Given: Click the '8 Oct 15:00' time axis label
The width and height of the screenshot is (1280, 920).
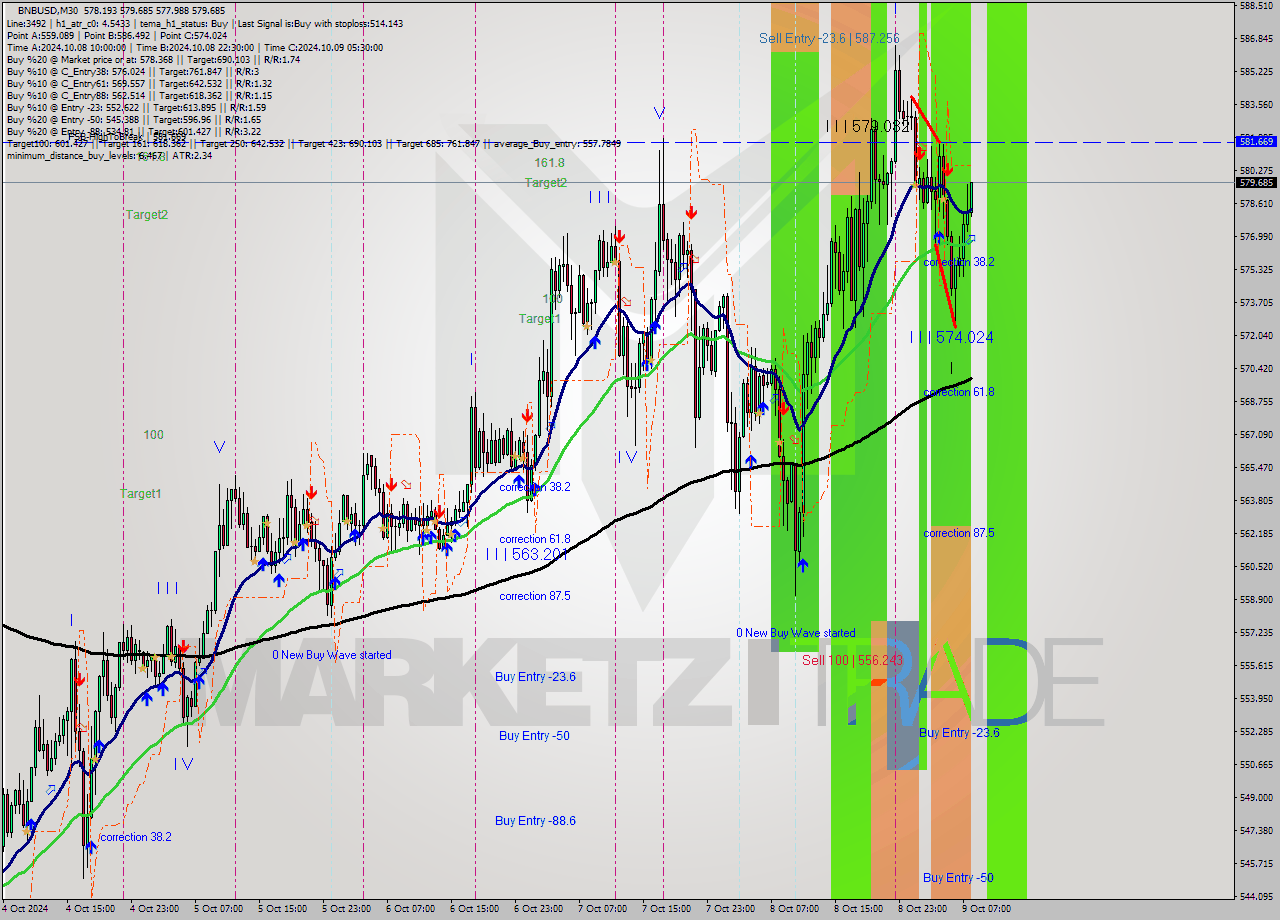Looking at the screenshot, I should 859,909.
